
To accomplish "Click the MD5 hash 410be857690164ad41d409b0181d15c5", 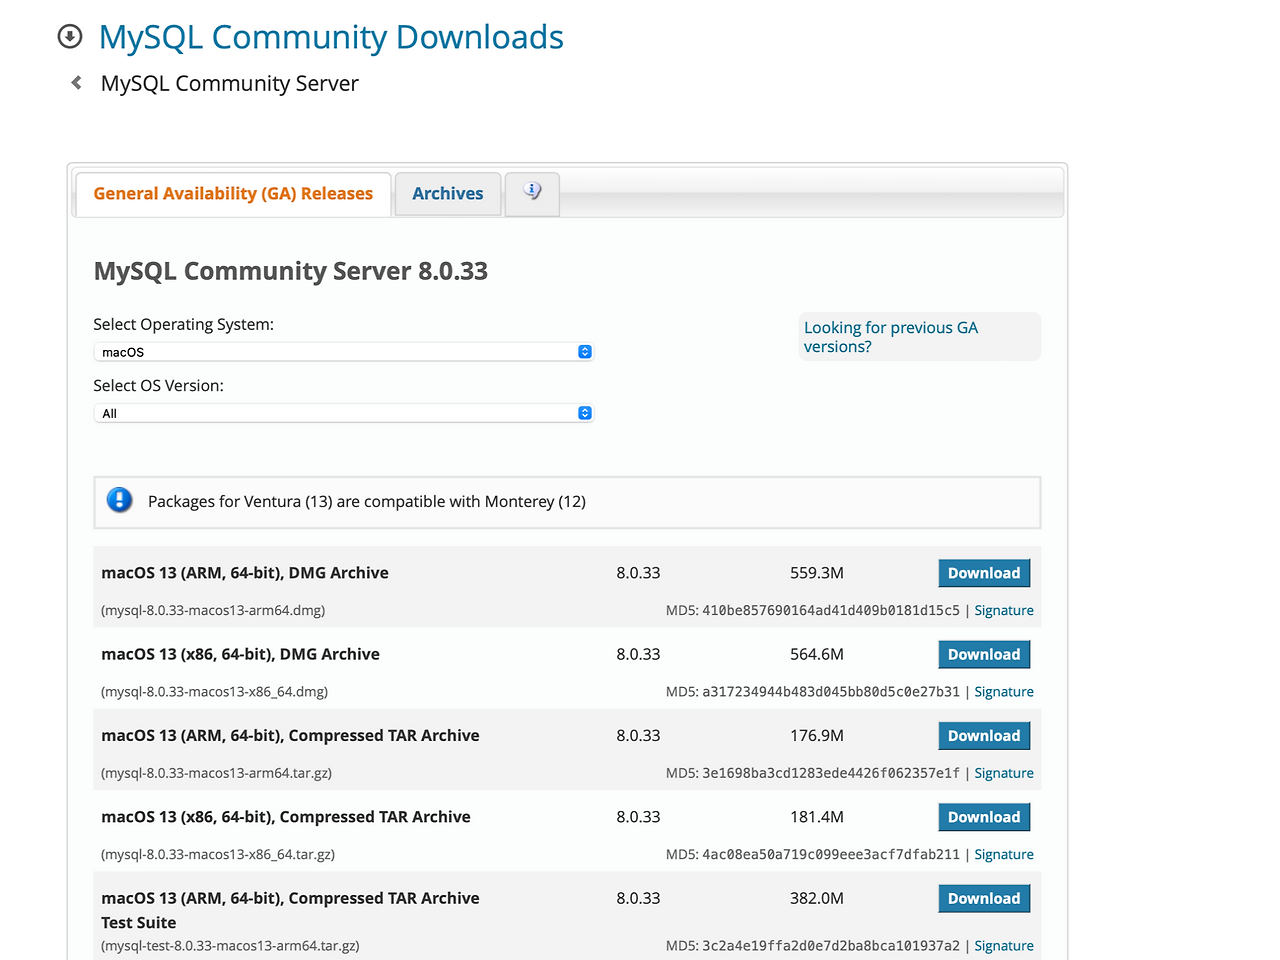I will coord(831,610).
